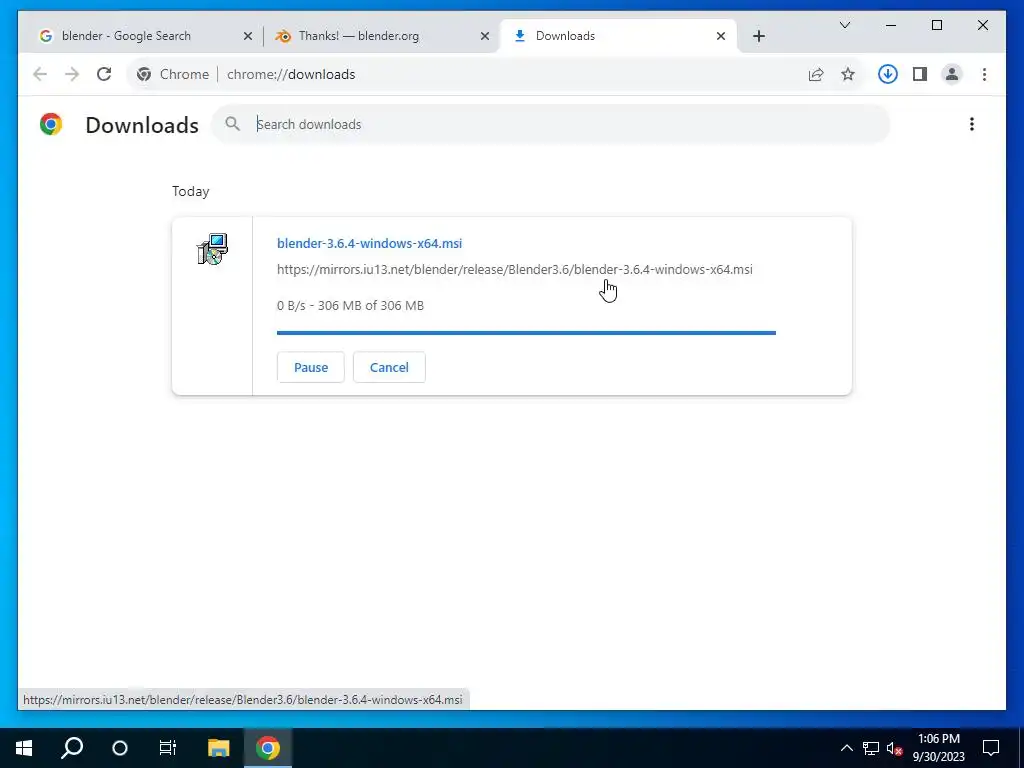Click the browser forward arrow
The height and width of the screenshot is (768, 1024).
[x=72, y=74]
